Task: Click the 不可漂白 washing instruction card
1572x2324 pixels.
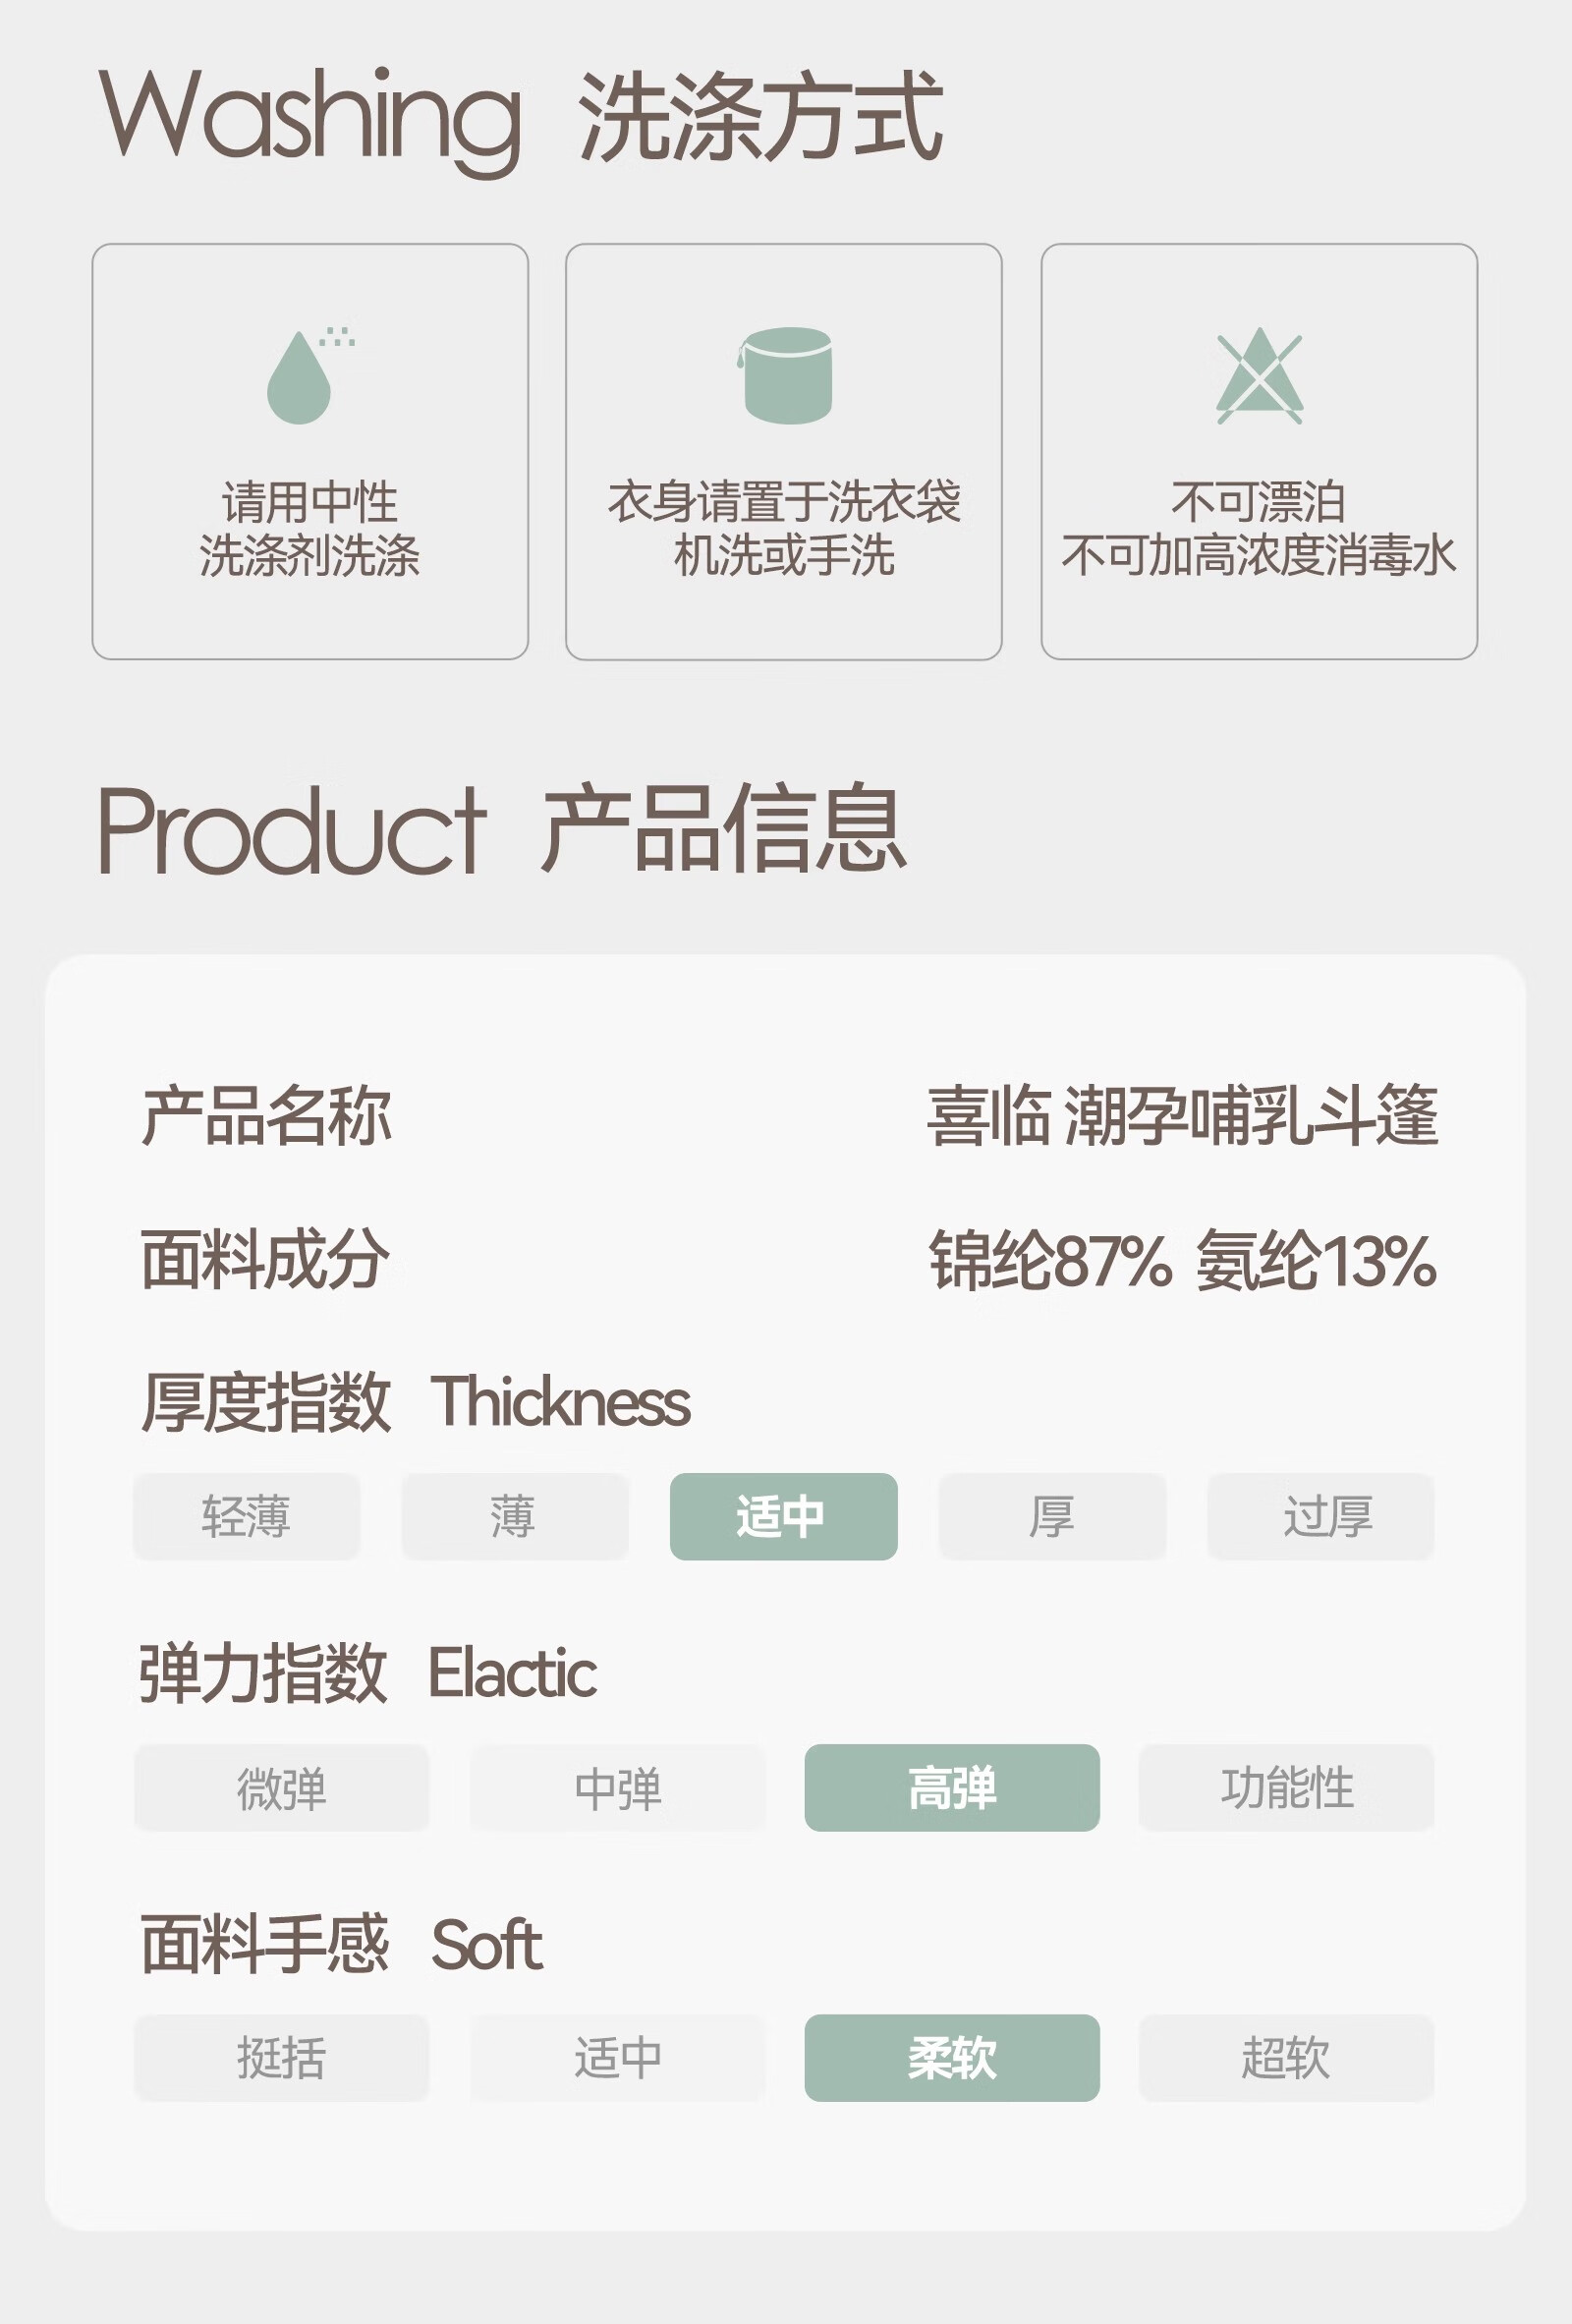Action: click(x=1259, y=451)
